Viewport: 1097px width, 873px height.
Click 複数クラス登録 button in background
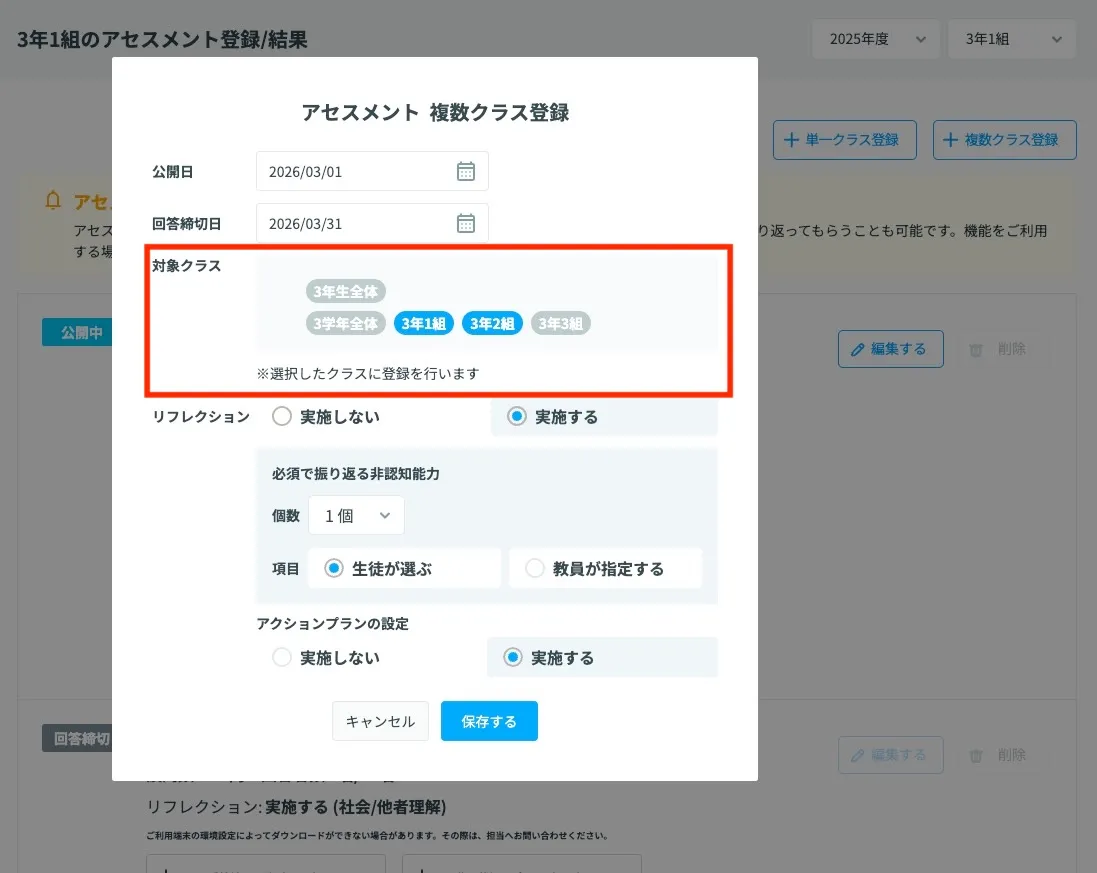point(1005,140)
